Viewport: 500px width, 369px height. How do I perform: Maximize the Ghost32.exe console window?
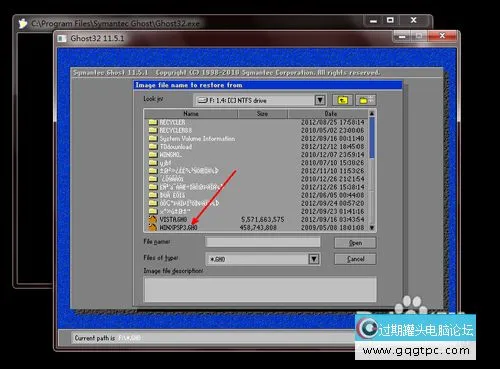pyautogui.click(x=390, y=20)
